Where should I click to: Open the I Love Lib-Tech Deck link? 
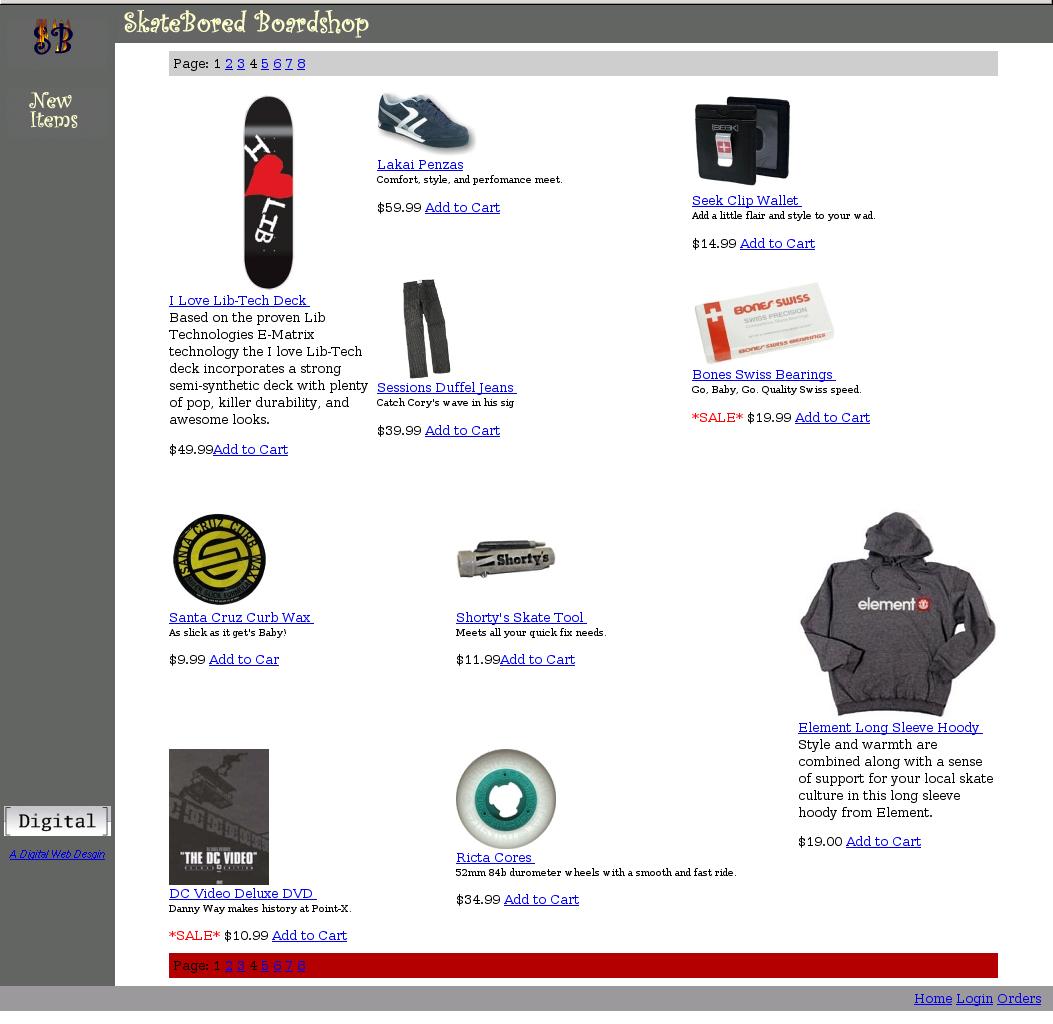pyautogui.click(x=238, y=300)
